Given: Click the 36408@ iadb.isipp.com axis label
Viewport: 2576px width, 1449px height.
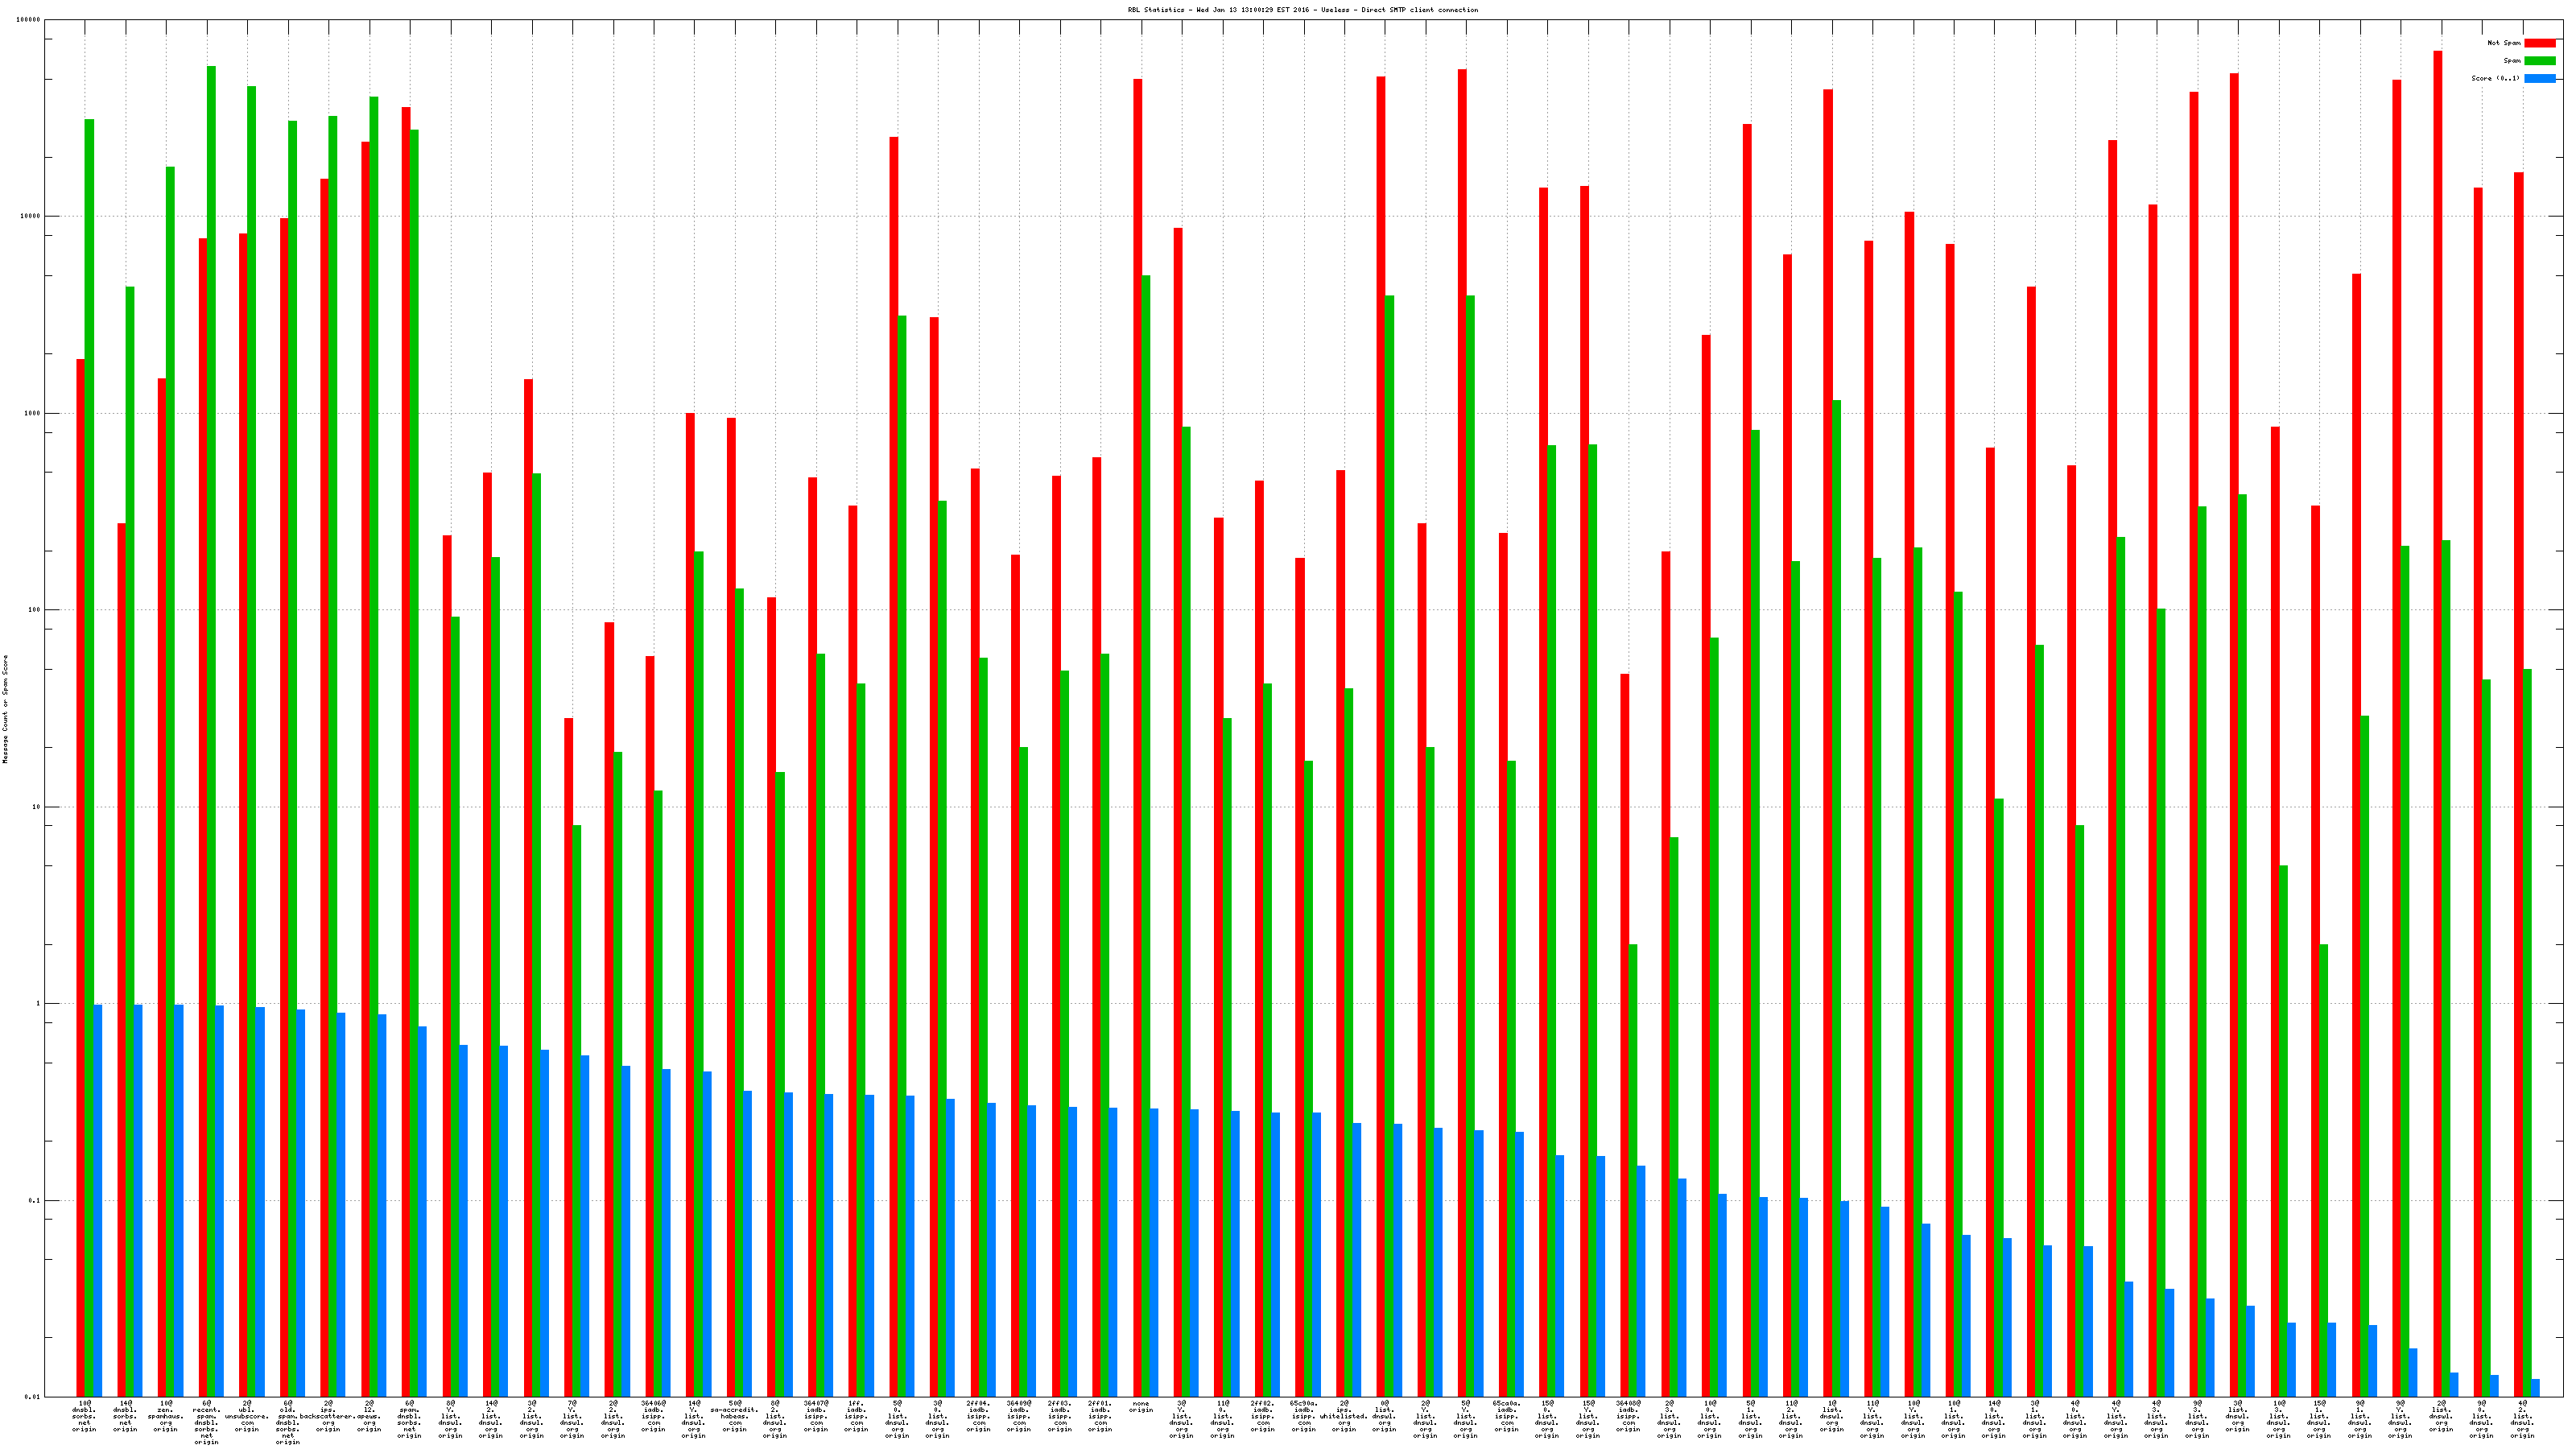Looking at the screenshot, I should 1628,1416.
